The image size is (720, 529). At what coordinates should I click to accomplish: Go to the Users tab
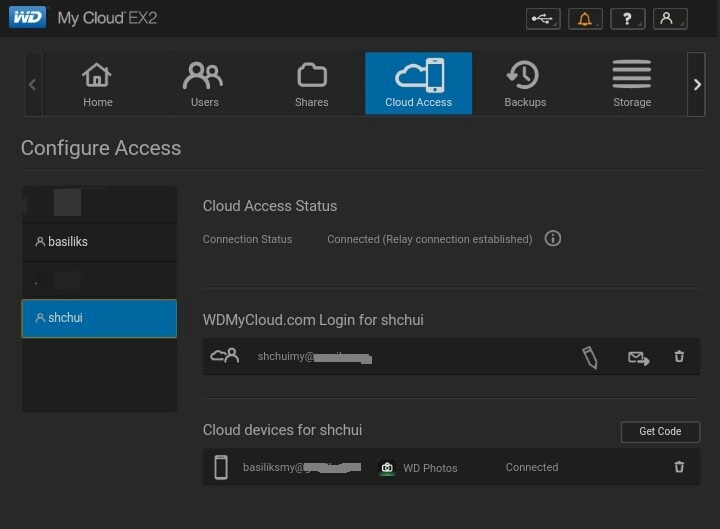pyautogui.click(x=204, y=84)
